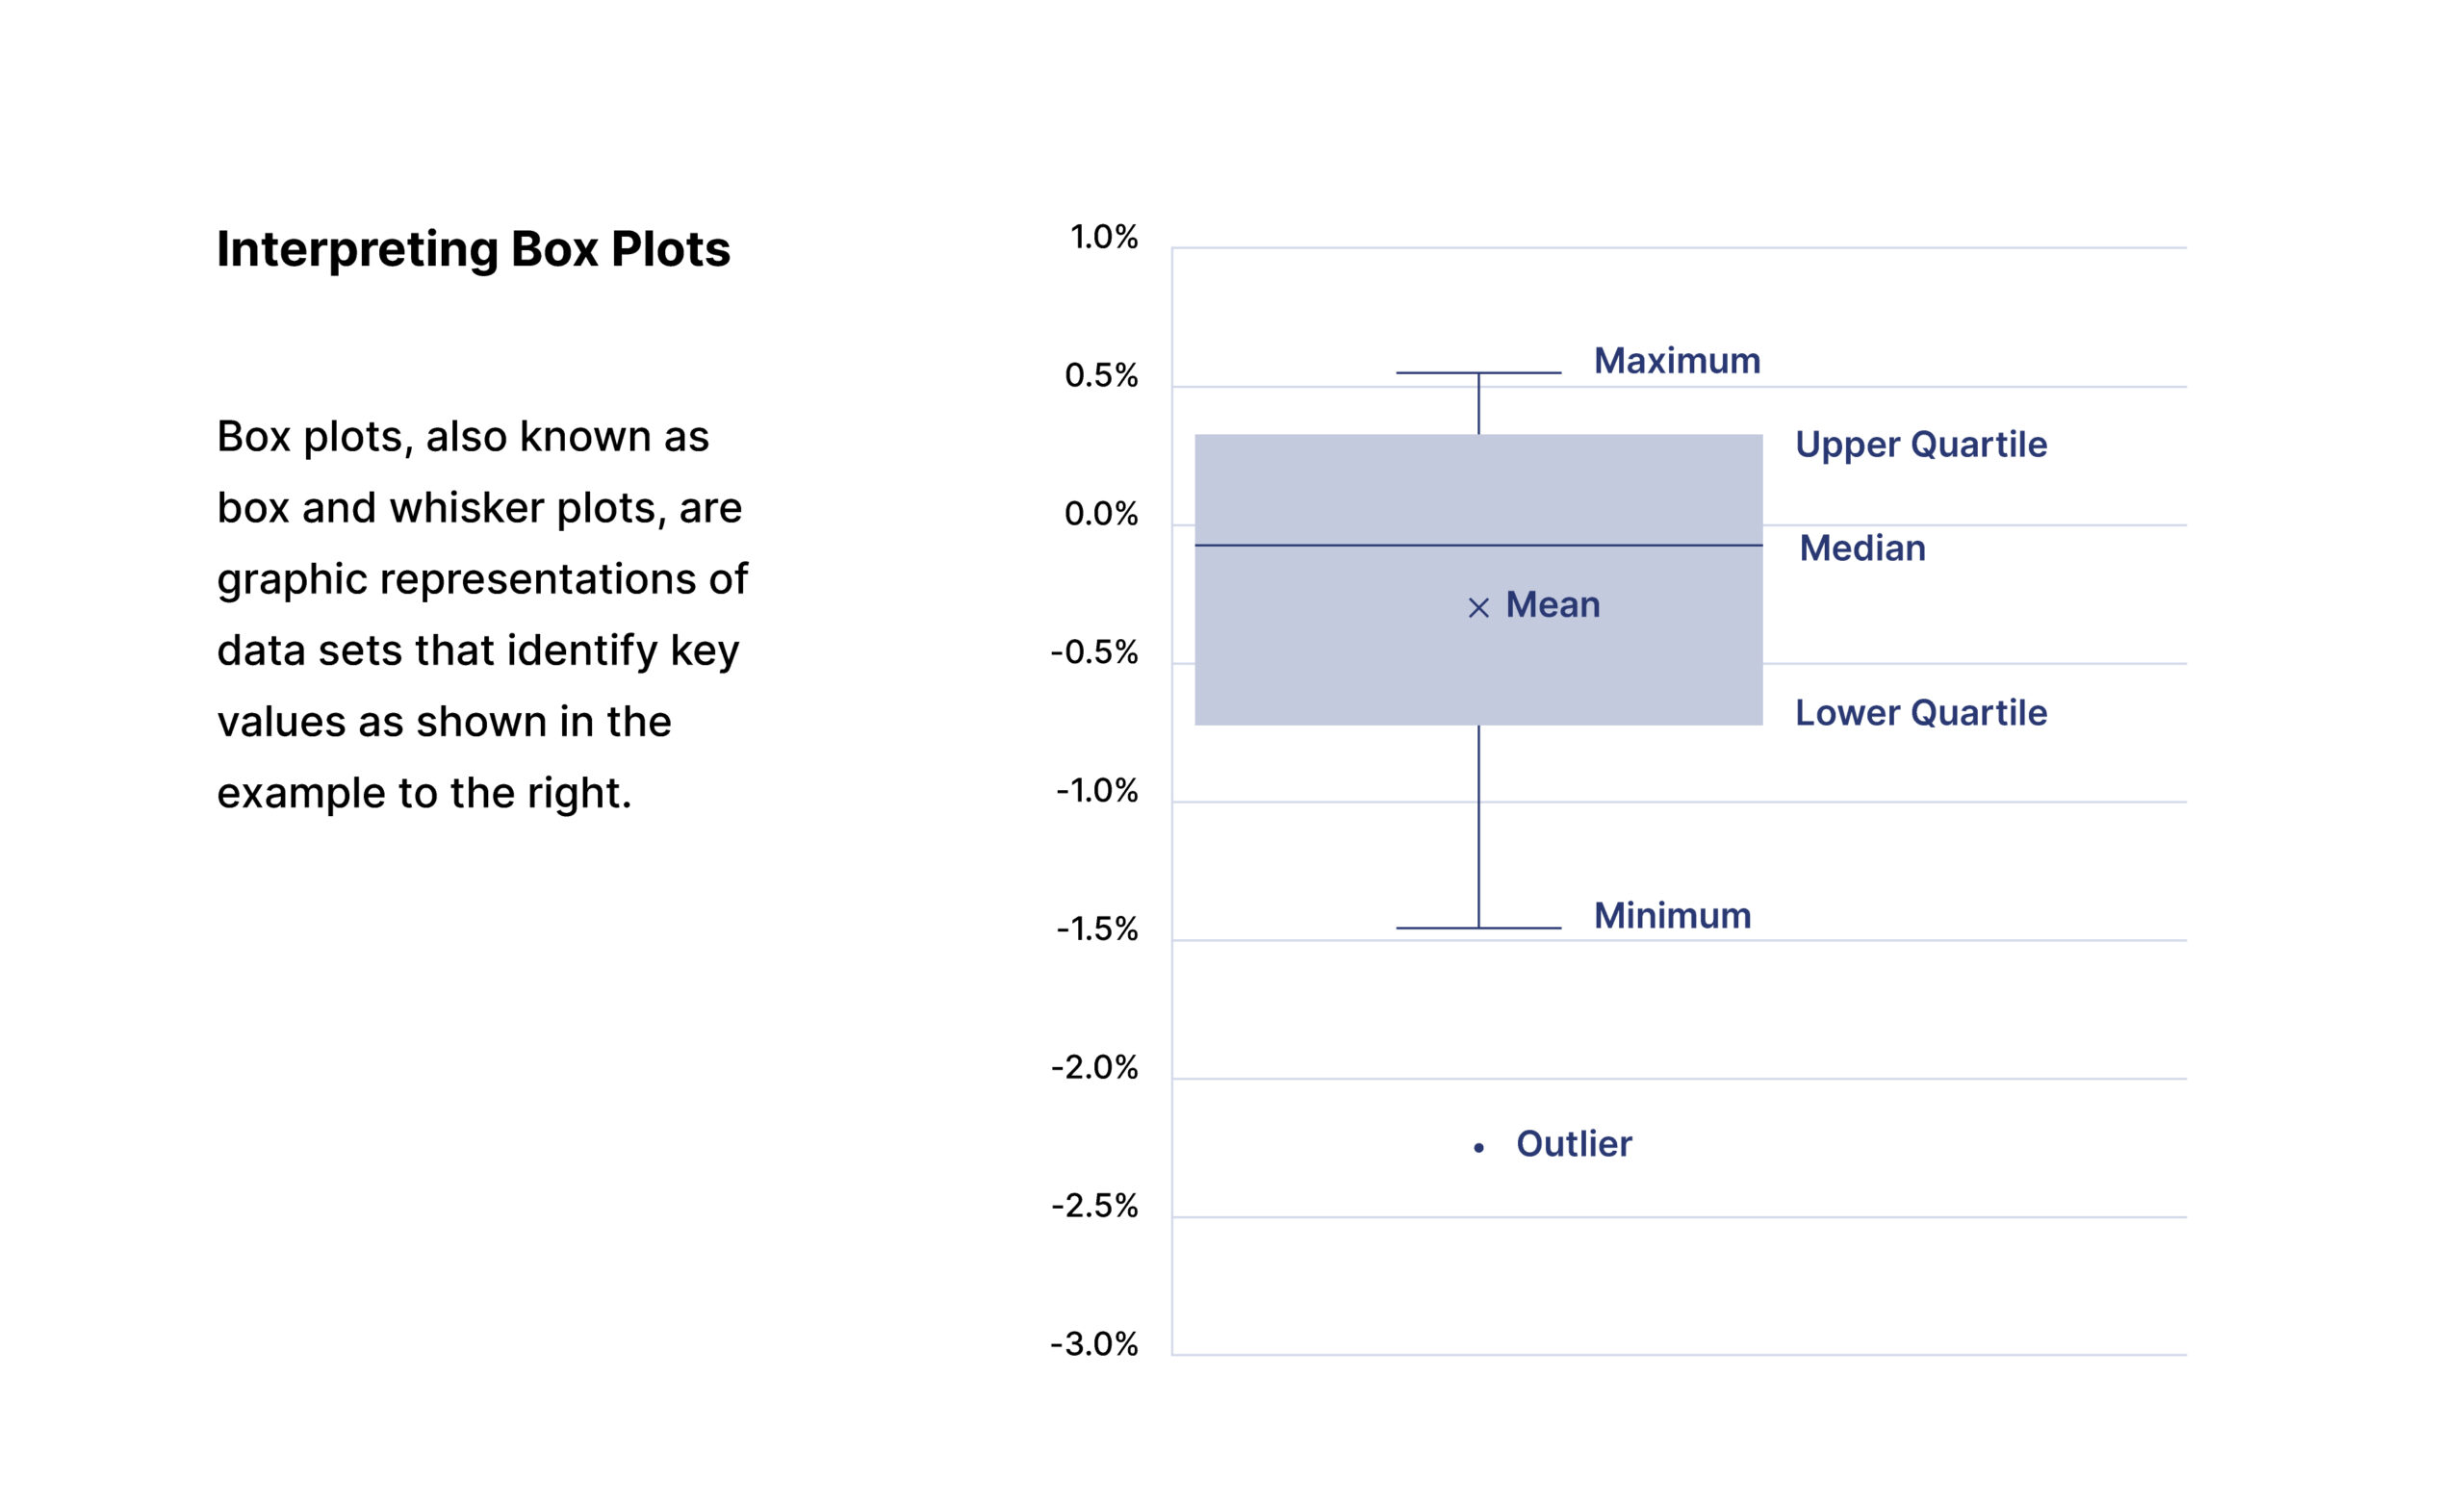
Task: Click the Interpreting Box Plots heading
Action: [473, 250]
